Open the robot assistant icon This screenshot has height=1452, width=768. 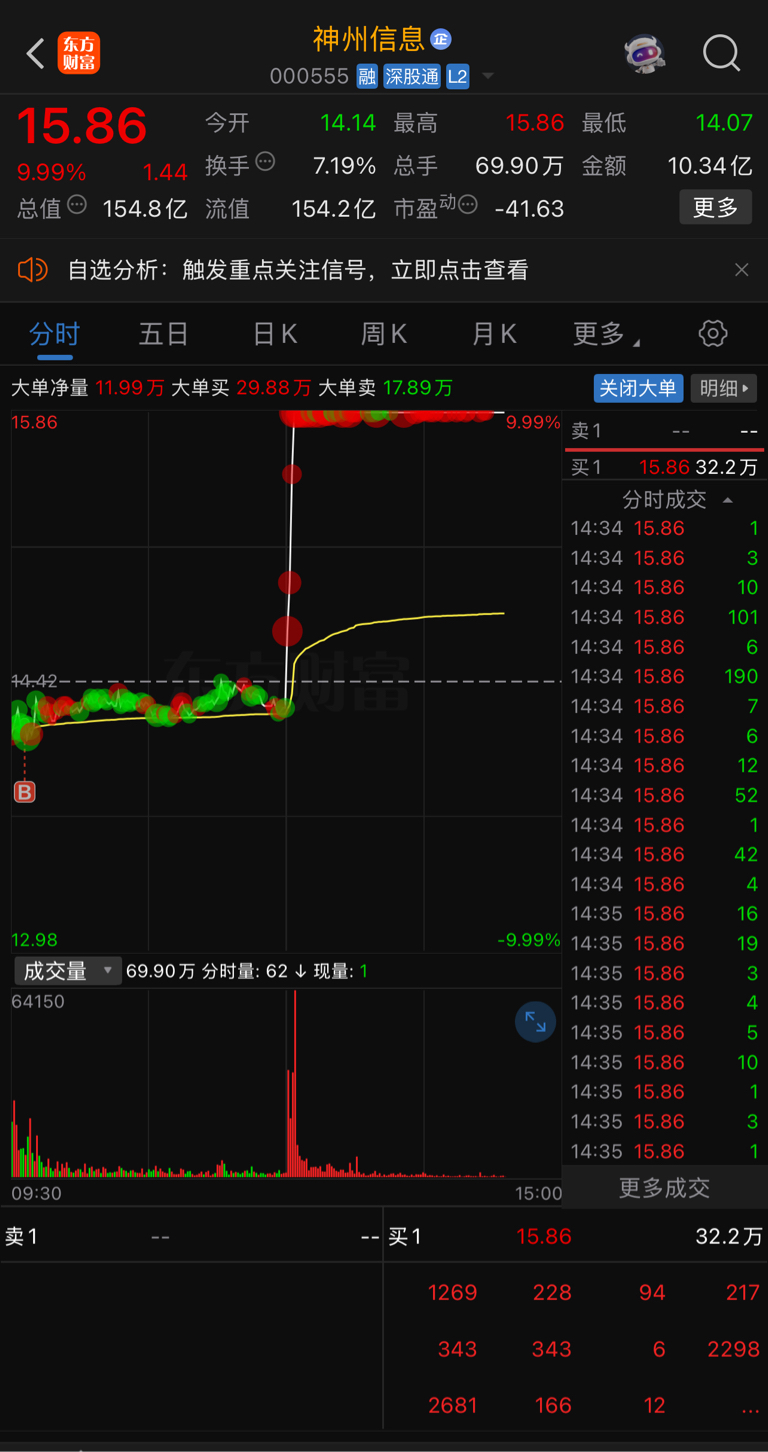[x=645, y=53]
